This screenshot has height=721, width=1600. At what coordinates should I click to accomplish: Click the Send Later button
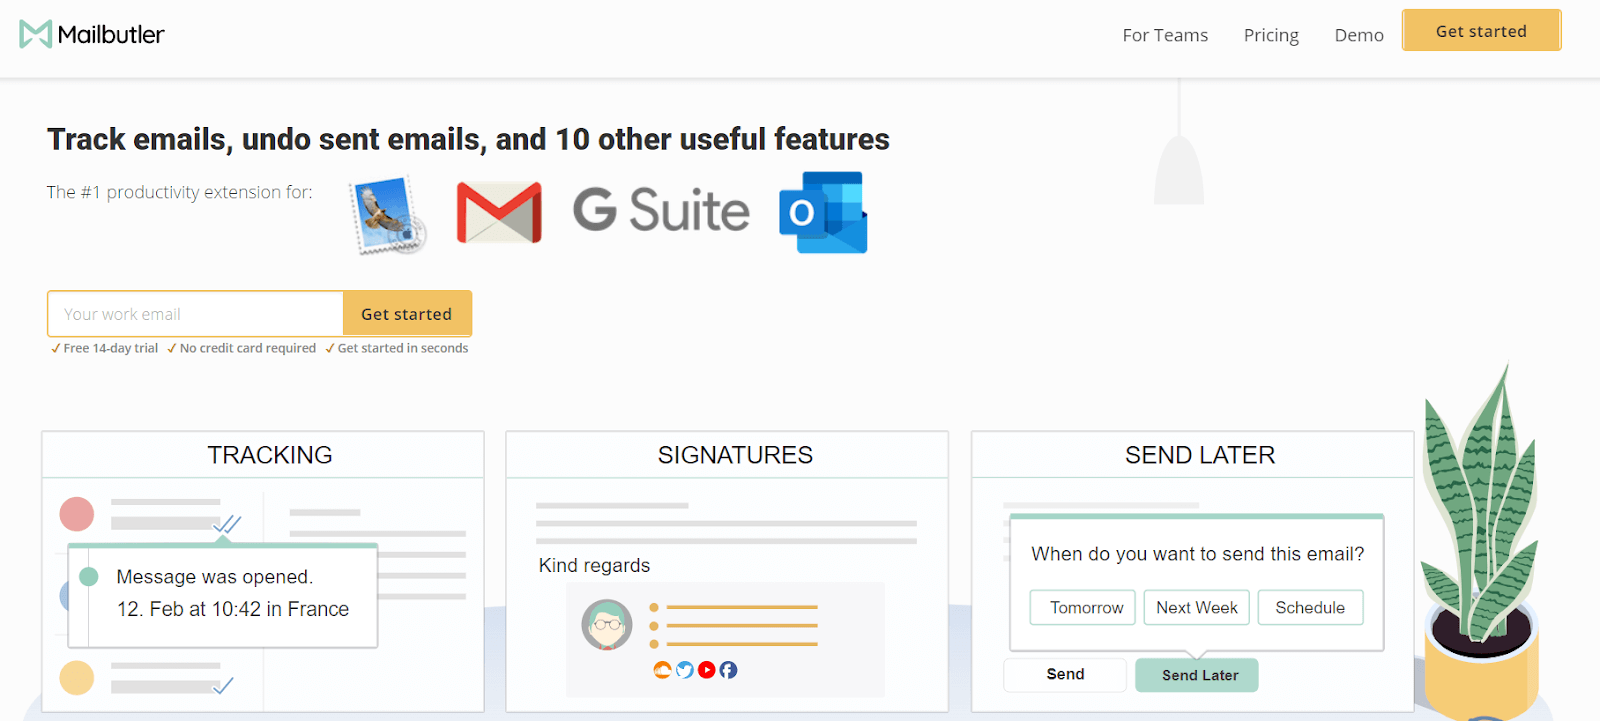(1197, 675)
